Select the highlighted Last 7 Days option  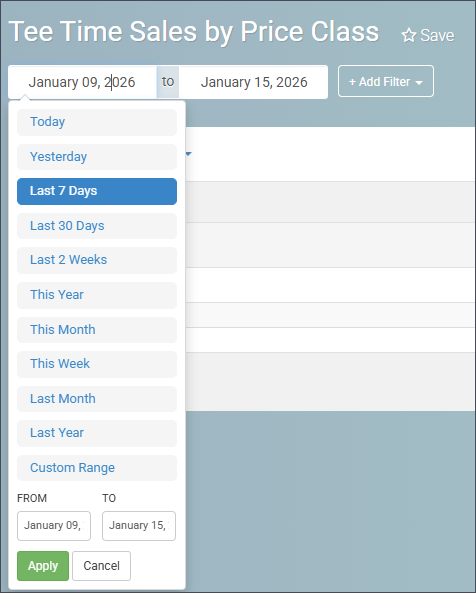(x=97, y=191)
